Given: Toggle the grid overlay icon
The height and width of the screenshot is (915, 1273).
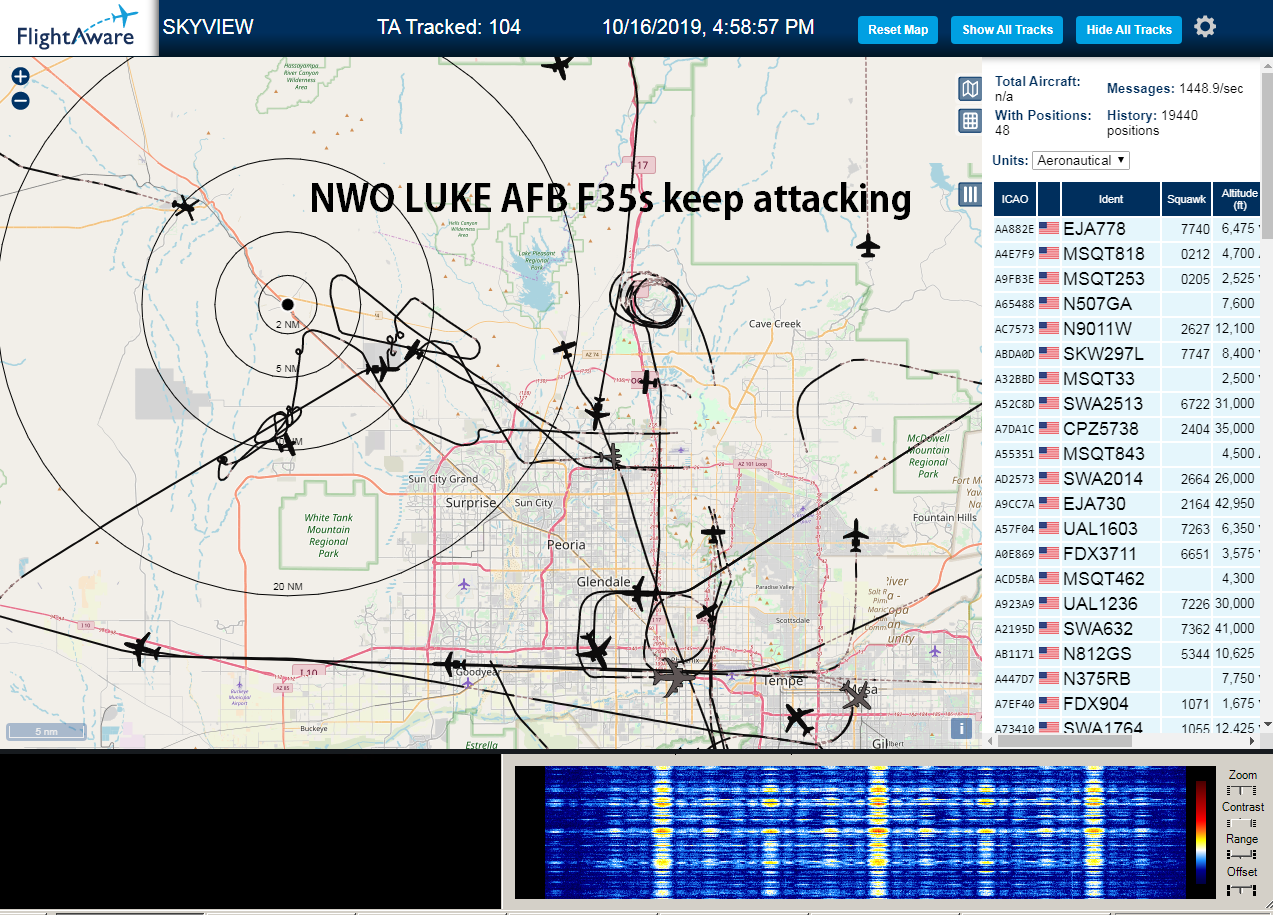Looking at the screenshot, I should [969, 121].
